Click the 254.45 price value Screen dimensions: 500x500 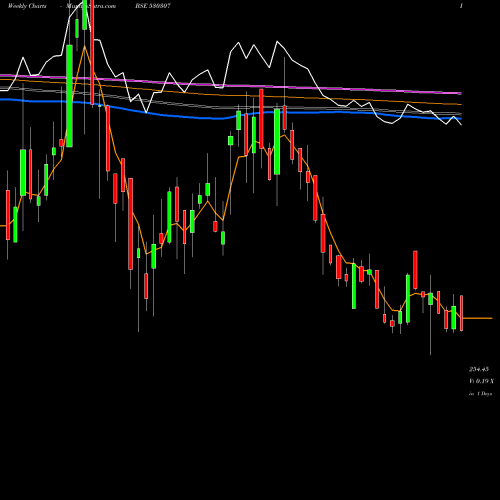pos(479,369)
